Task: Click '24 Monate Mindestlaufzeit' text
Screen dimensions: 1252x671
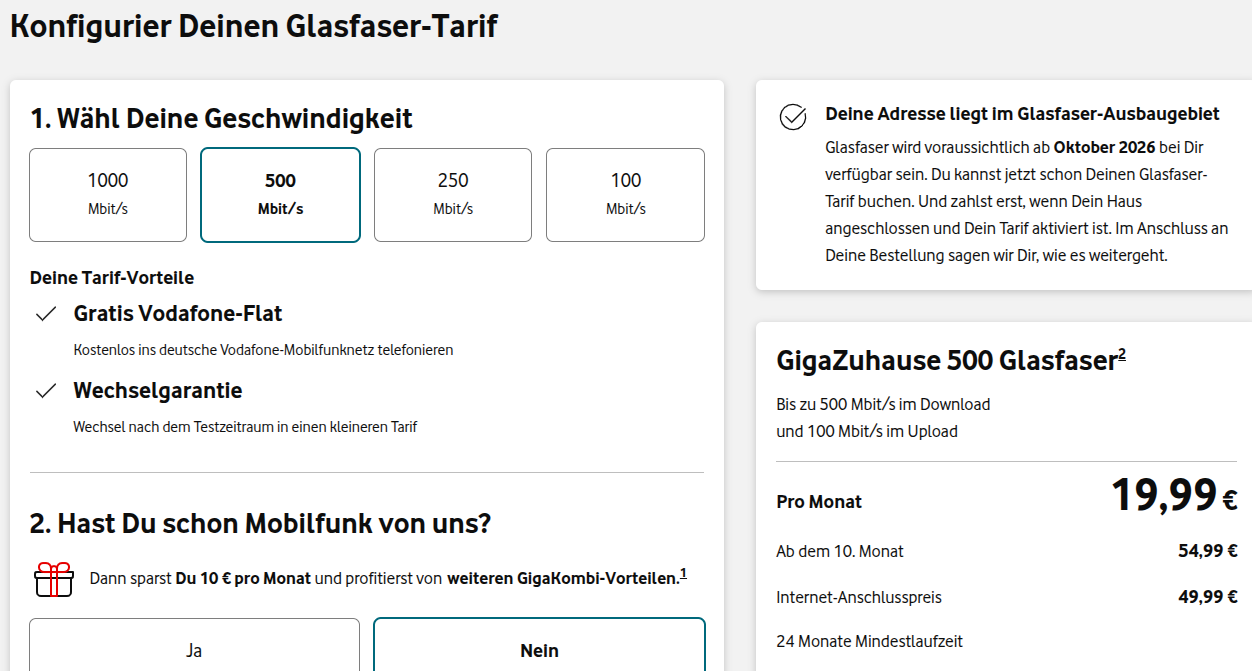Action: coord(870,641)
